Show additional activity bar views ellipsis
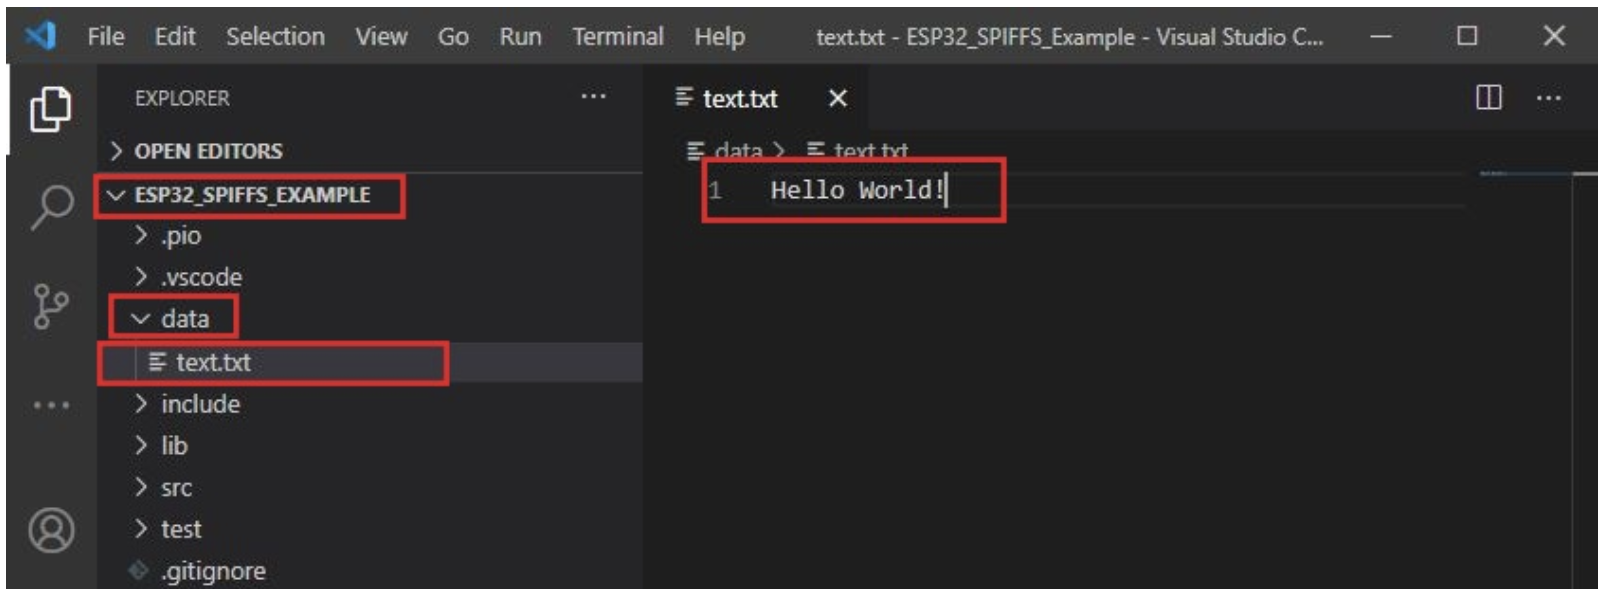Screen dimensions: 1608x598 point(51,405)
